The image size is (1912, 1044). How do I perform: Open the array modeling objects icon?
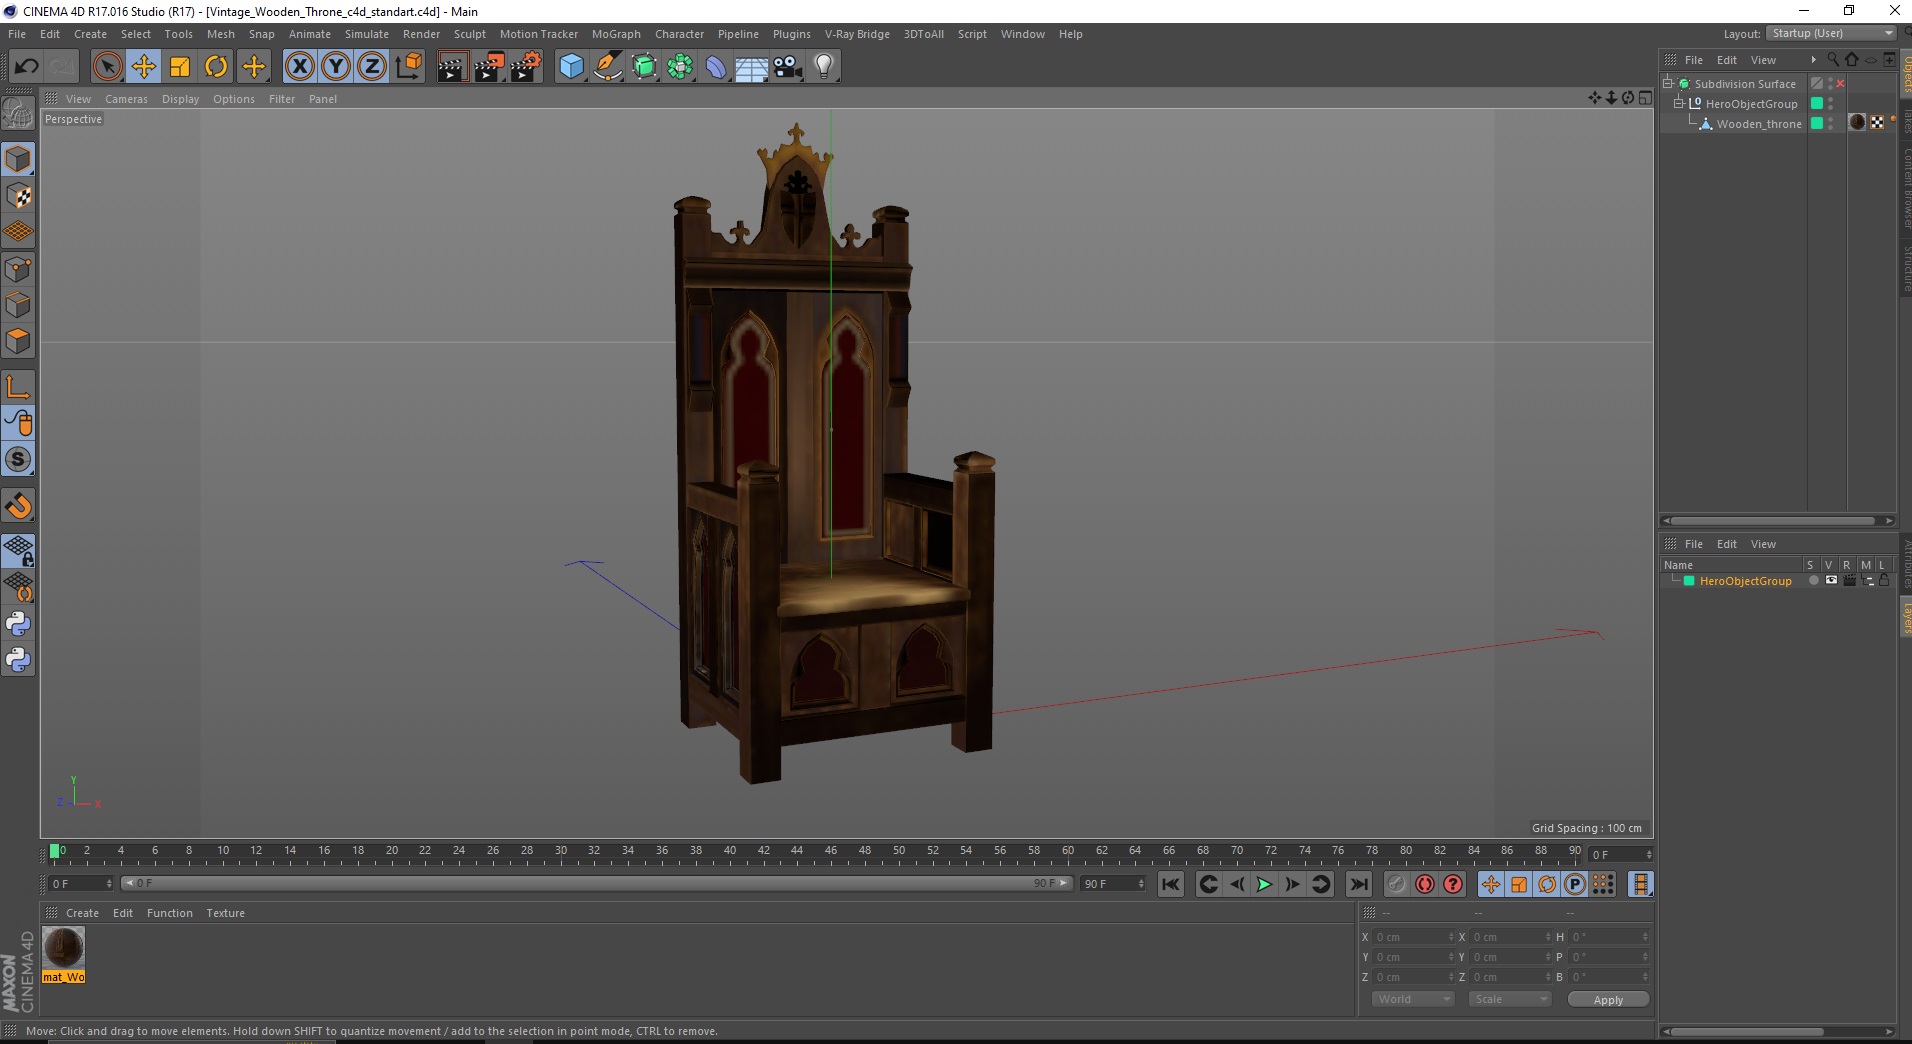(x=681, y=67)
